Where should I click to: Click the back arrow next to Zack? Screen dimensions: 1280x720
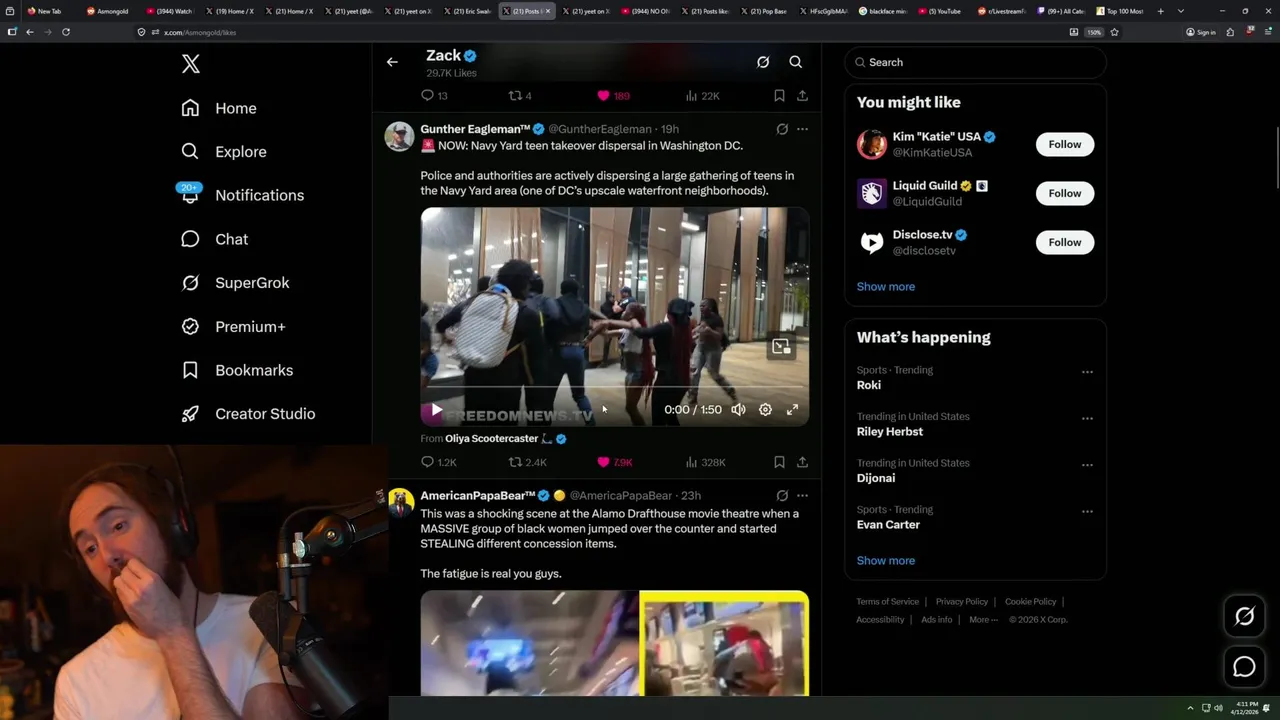(392, 62)
